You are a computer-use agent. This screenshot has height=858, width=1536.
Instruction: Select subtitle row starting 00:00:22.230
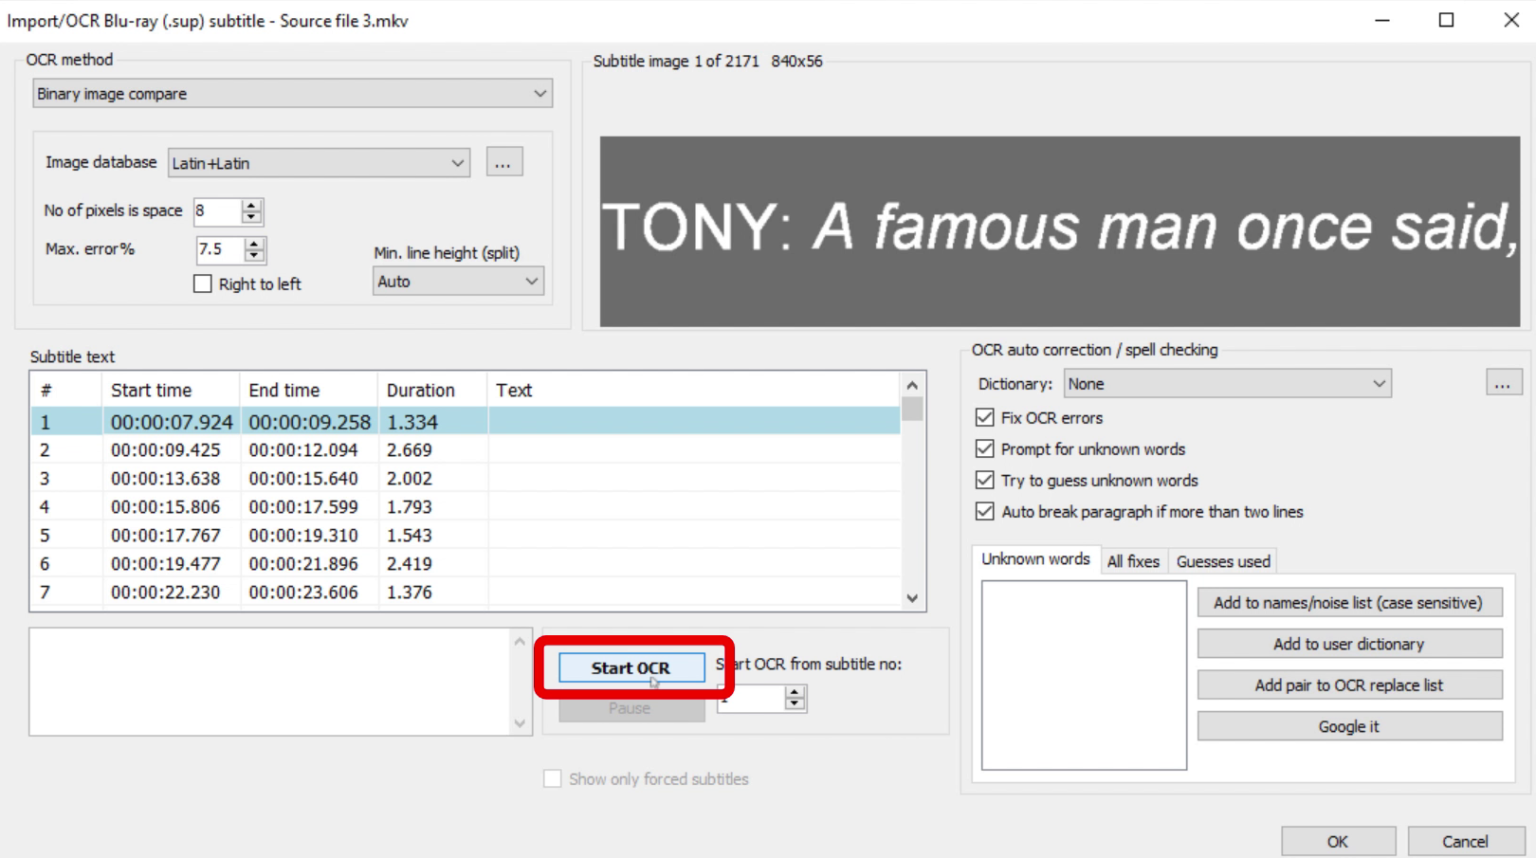tap(466, 592)
